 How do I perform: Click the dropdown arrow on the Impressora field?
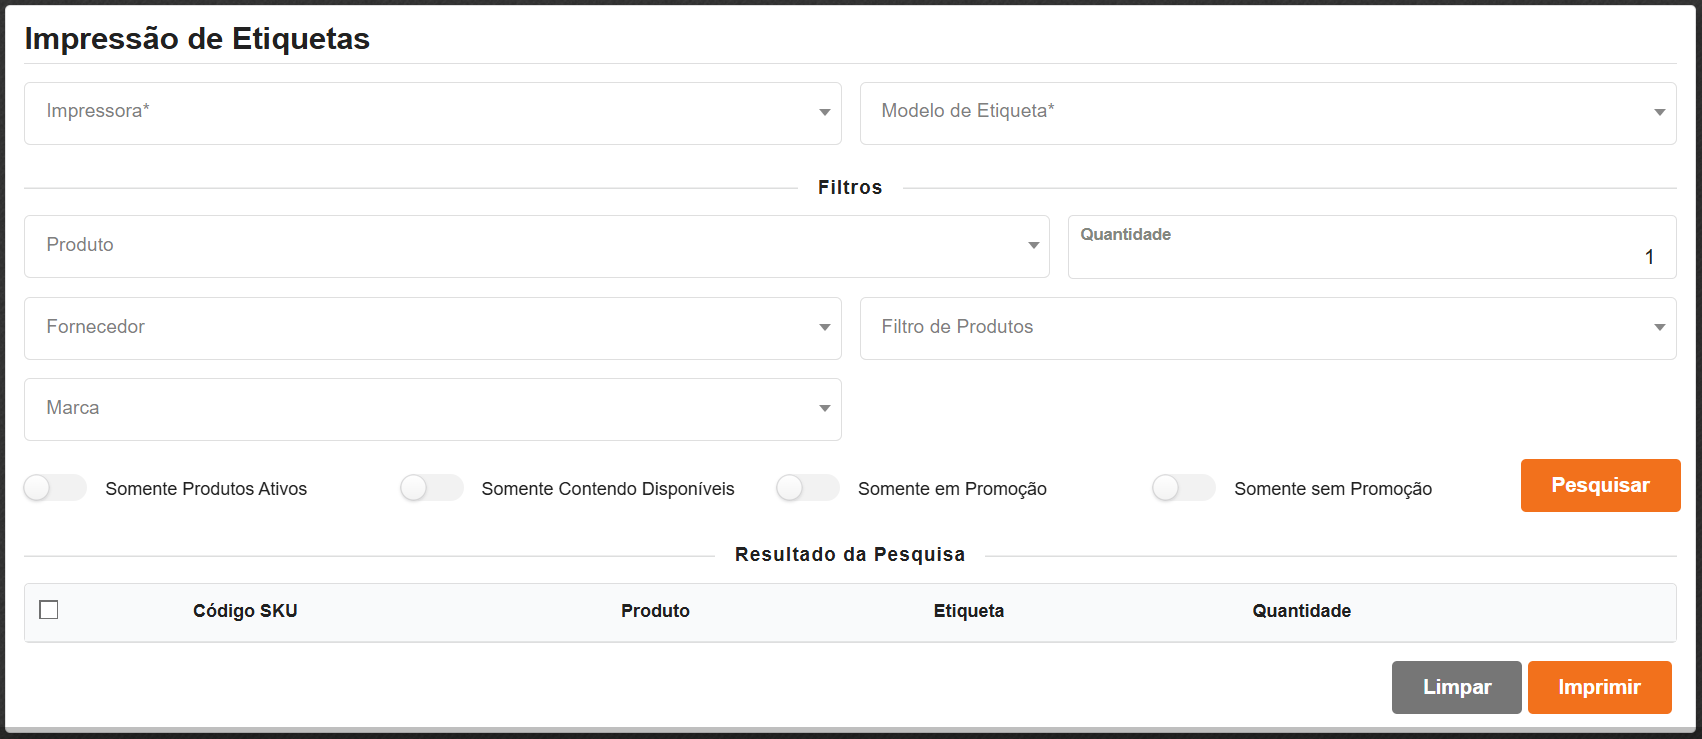(x=824, y=111)
